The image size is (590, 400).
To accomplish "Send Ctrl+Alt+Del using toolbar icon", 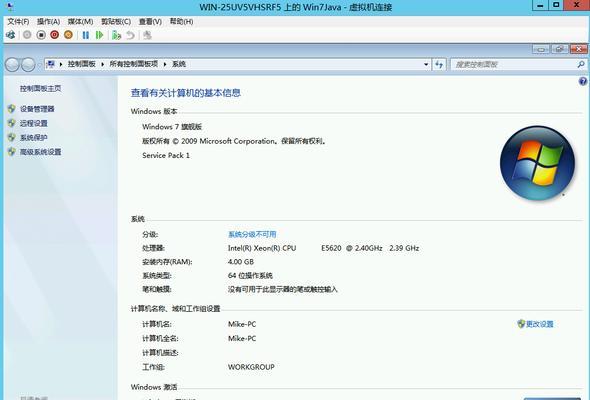I will [x=11, y=35].
